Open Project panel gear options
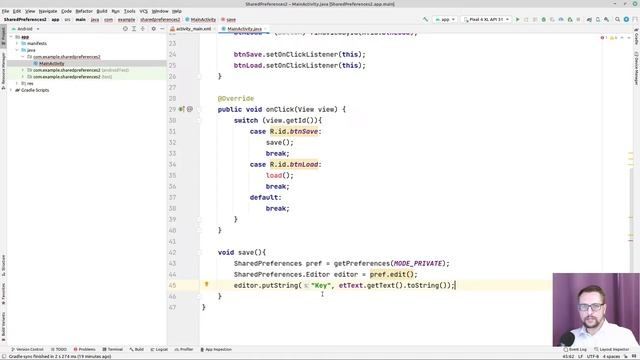The image size is (640, 360). click(x=153, y=29)
